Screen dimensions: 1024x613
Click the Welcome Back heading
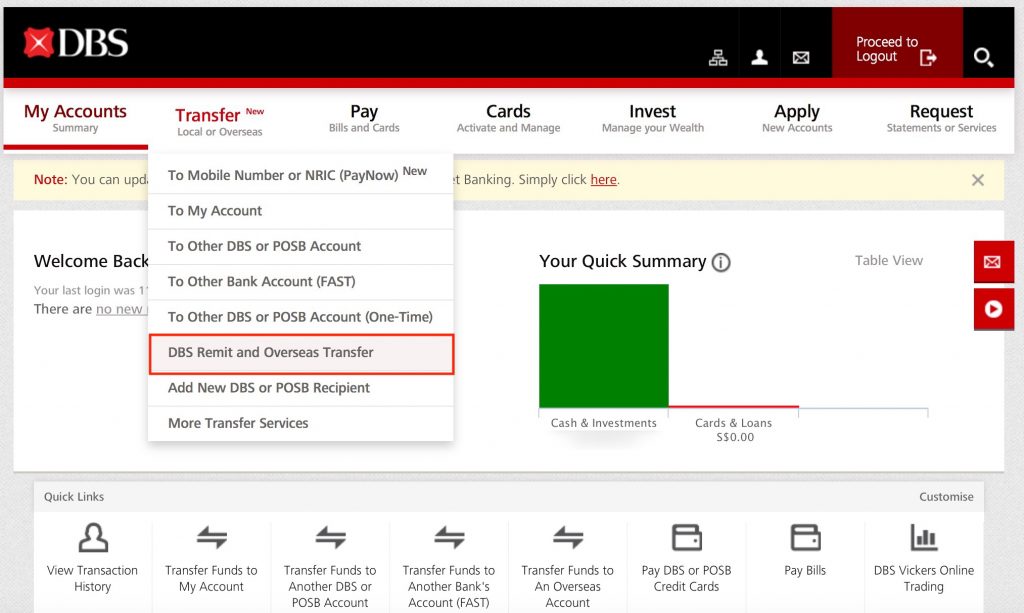pos(91,261)
